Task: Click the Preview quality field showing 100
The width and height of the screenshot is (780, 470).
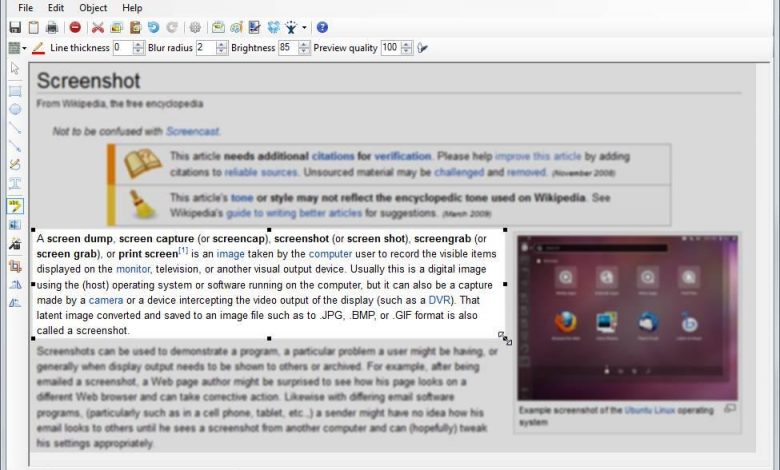Action: pyautogui.click(x=391, y=48)
